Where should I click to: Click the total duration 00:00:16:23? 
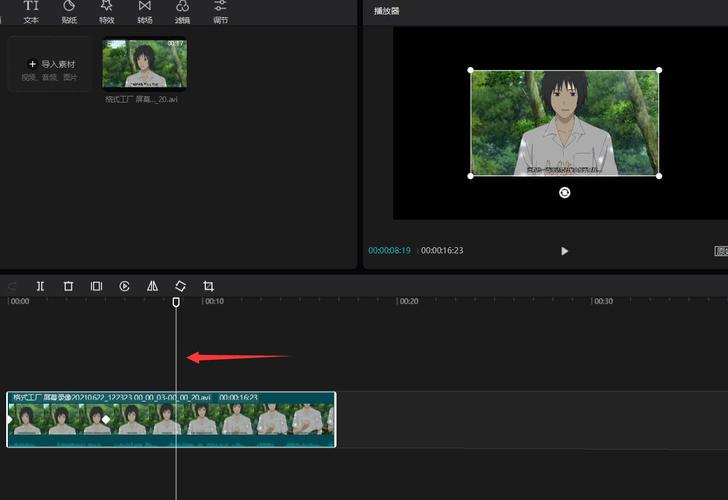tap(442, 251)
